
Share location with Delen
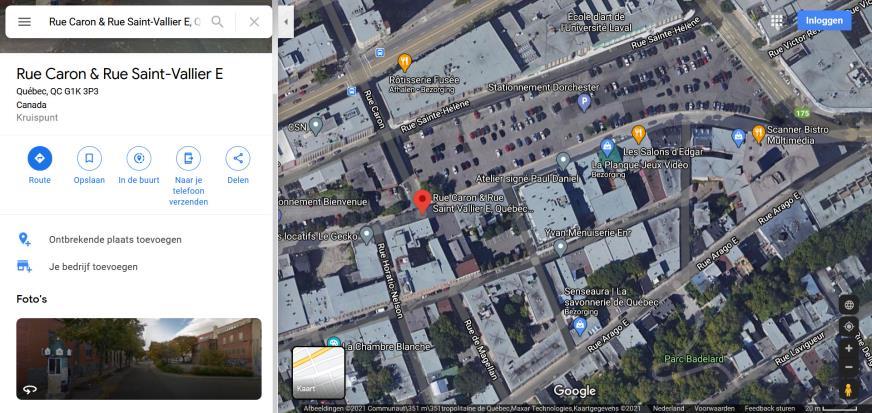(x=238, y=158)
